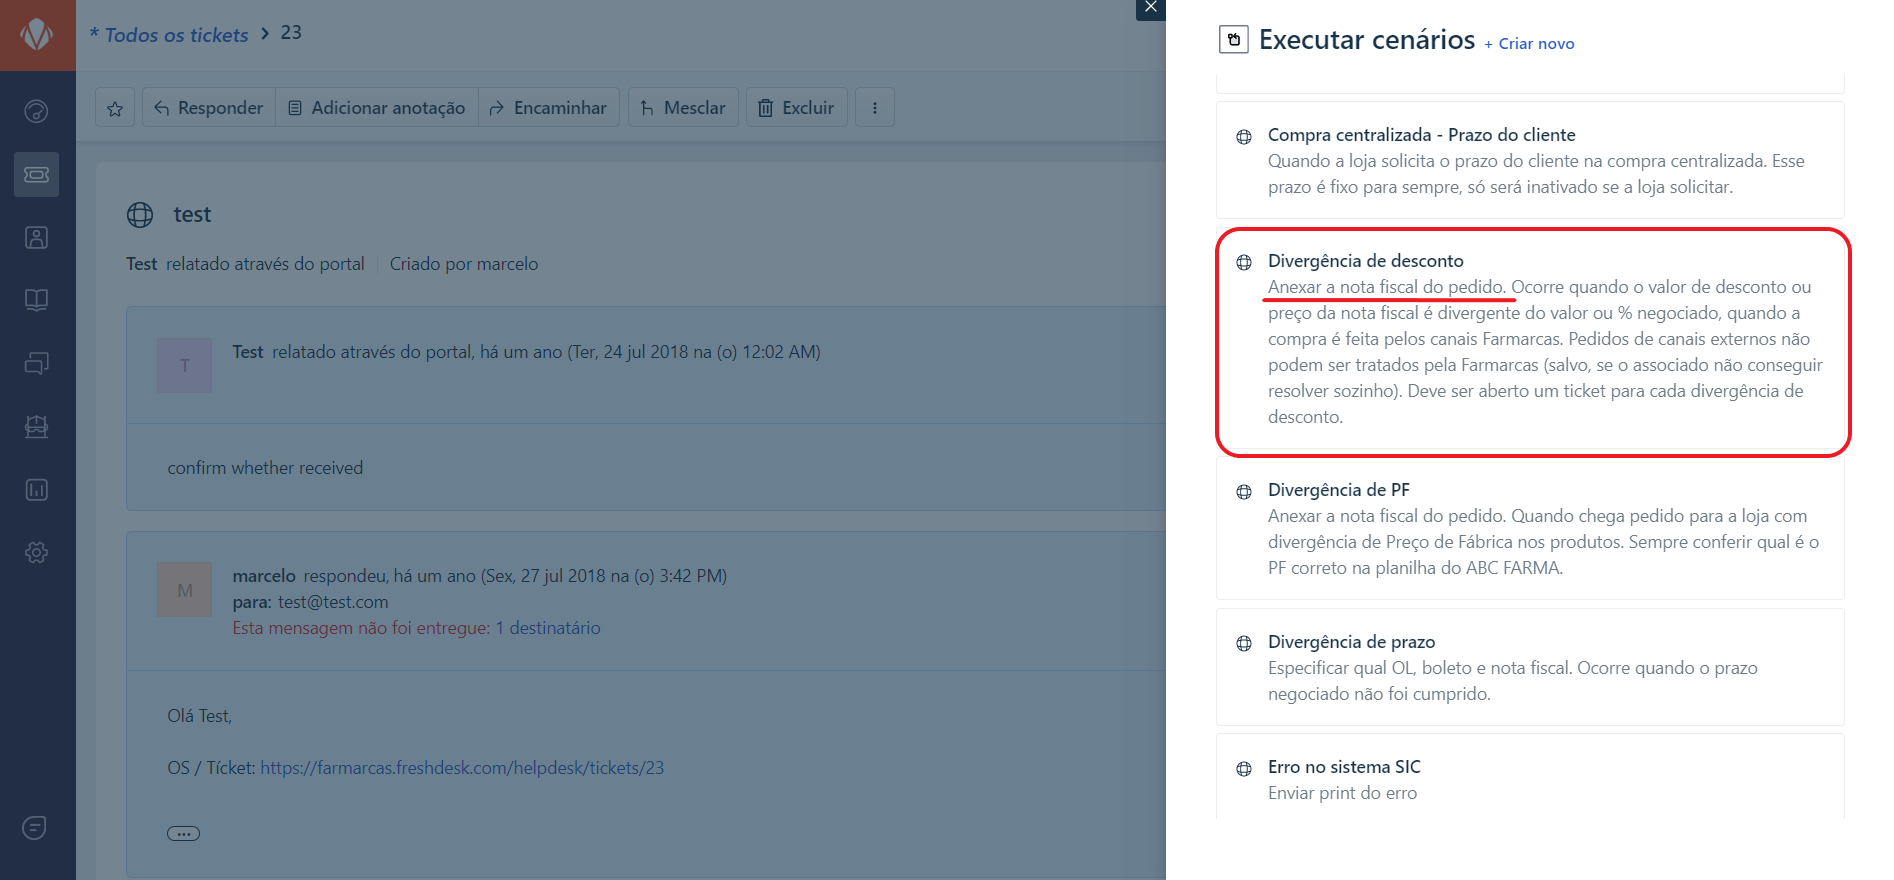The width and height of the screenshot is (1894, 880).
Task: Click Adicionar anotação in toolbar
Action: click(x=377, y=108)
